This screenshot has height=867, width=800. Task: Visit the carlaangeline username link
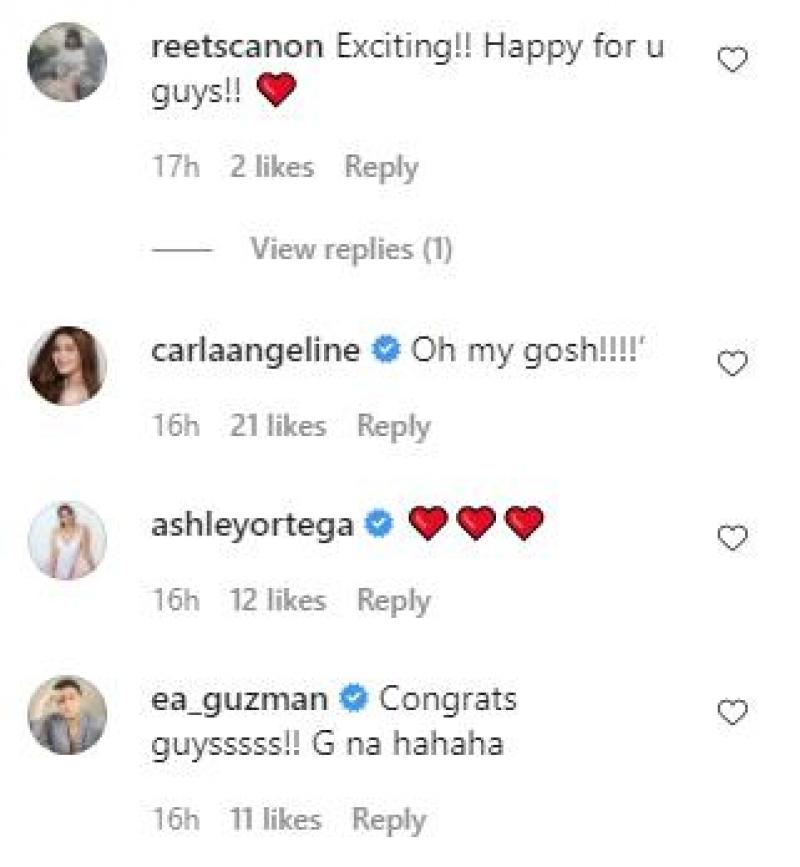coord(255,351)
